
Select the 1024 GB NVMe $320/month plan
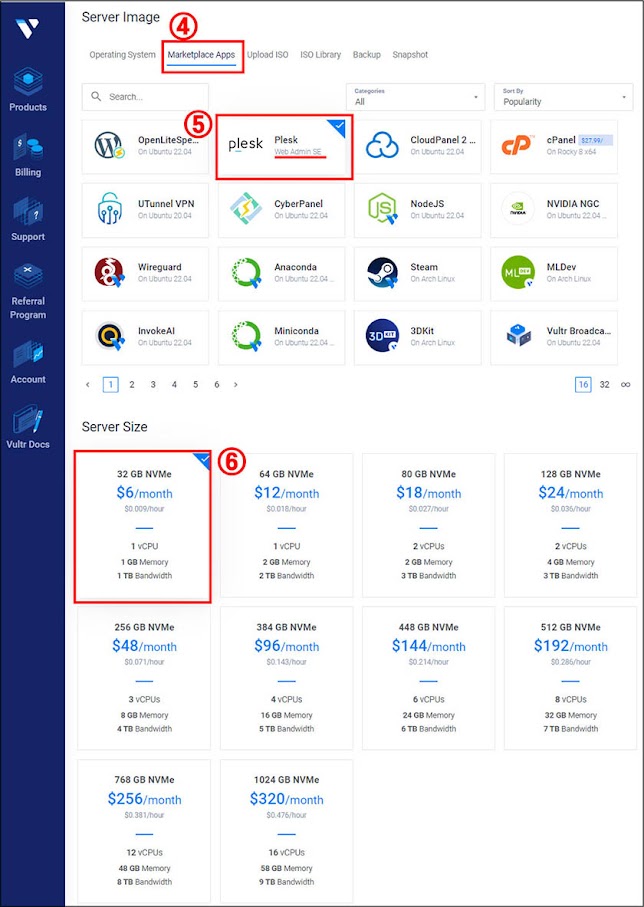(x=286, y=831)
